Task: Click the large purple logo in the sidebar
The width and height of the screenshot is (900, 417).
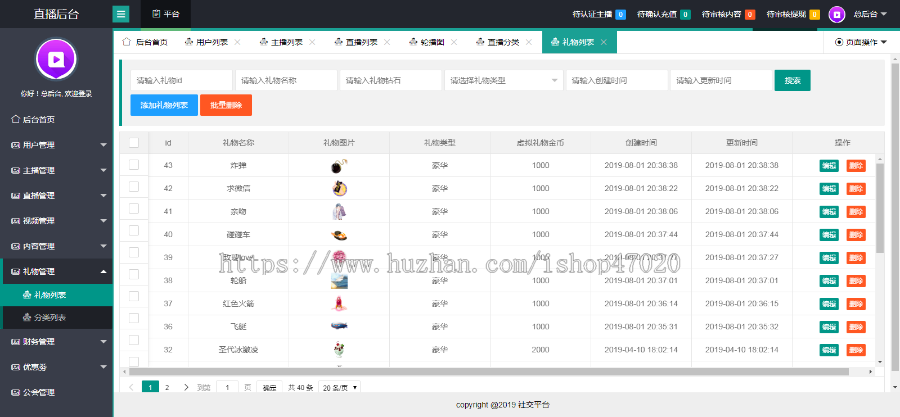Action: click(56, 59)
